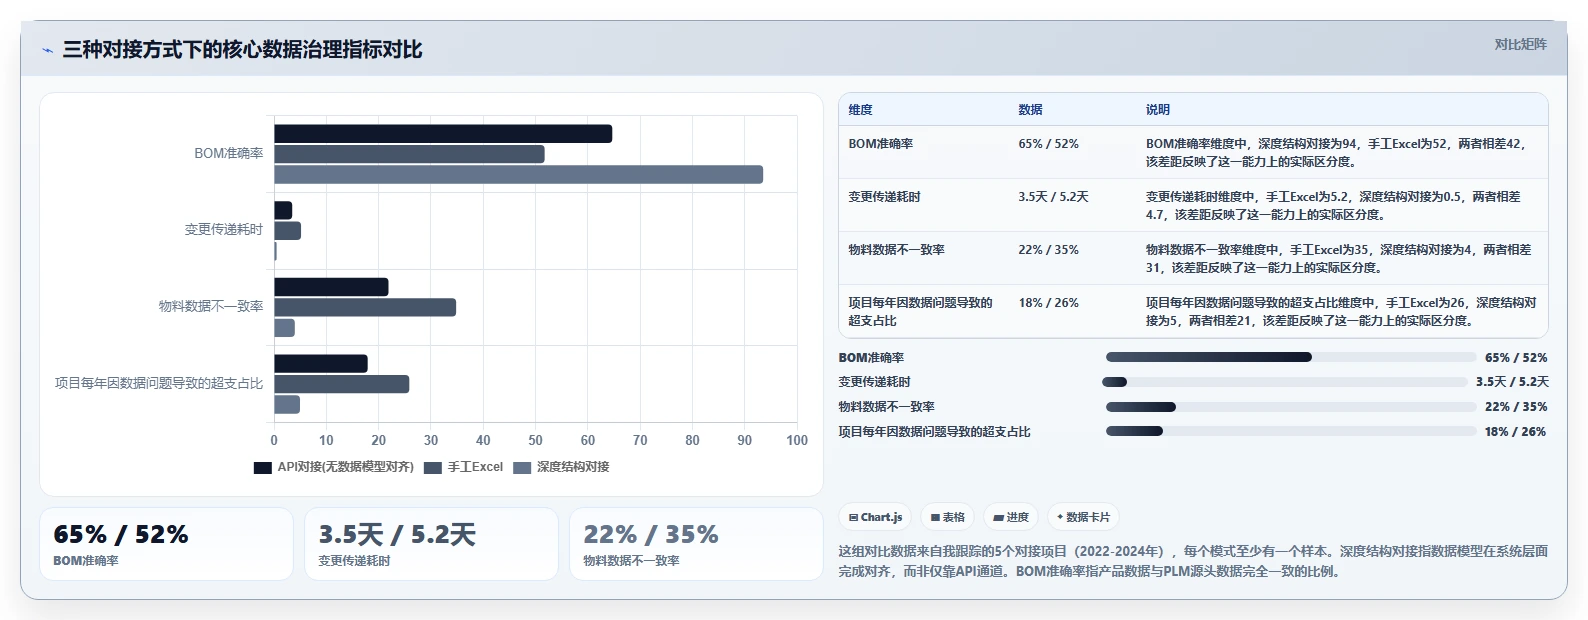The image size is (1588, 620).
Task: Click the 变更传递耗时 chart axis label
Action: tap(224, 229)
